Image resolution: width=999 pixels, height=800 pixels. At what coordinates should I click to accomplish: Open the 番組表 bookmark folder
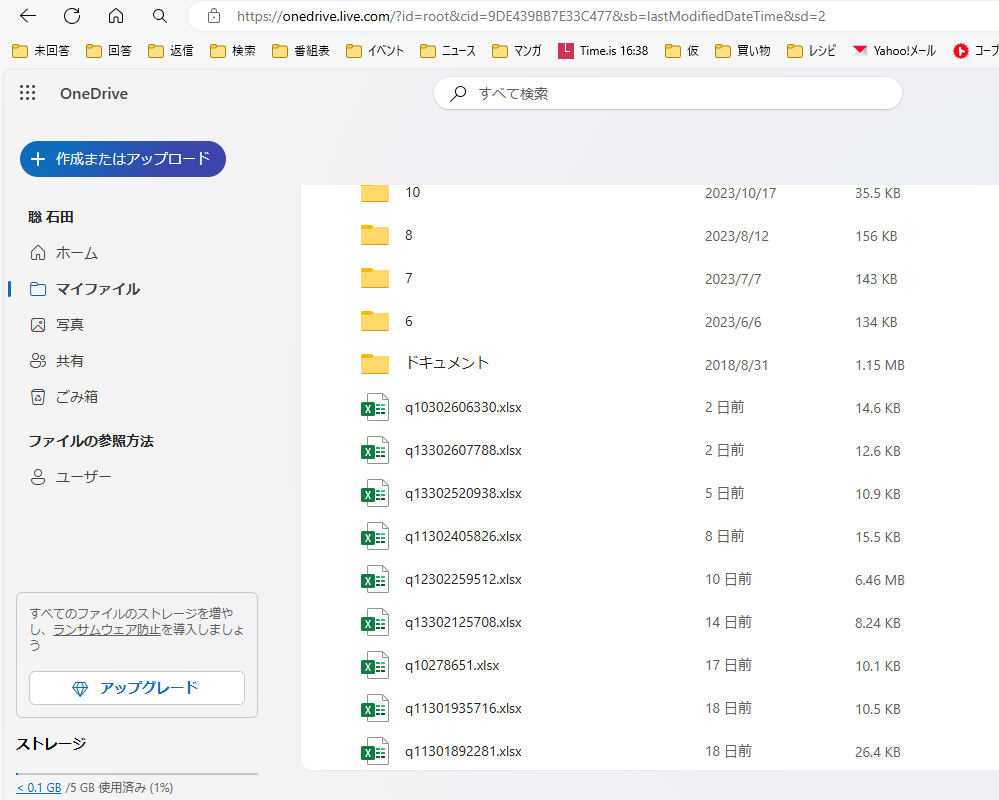coord(301,51)
